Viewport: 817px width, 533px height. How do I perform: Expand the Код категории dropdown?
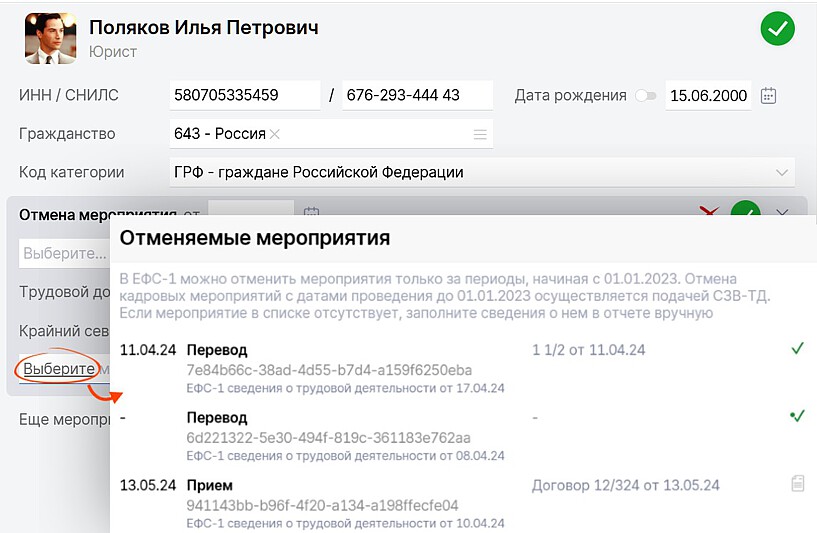[x=781, y=172]
